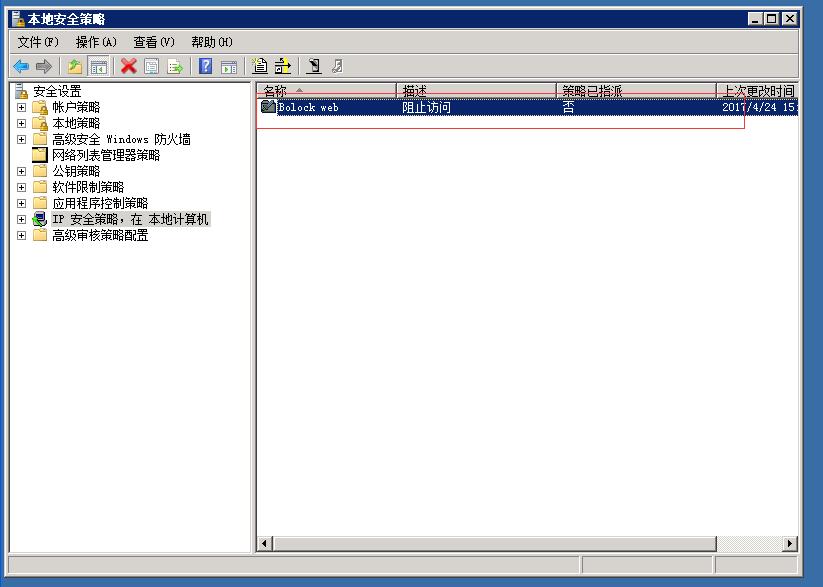823x587 pixels.
Task: Click the Back navigation arrow
Action: [x=20, y=66]
